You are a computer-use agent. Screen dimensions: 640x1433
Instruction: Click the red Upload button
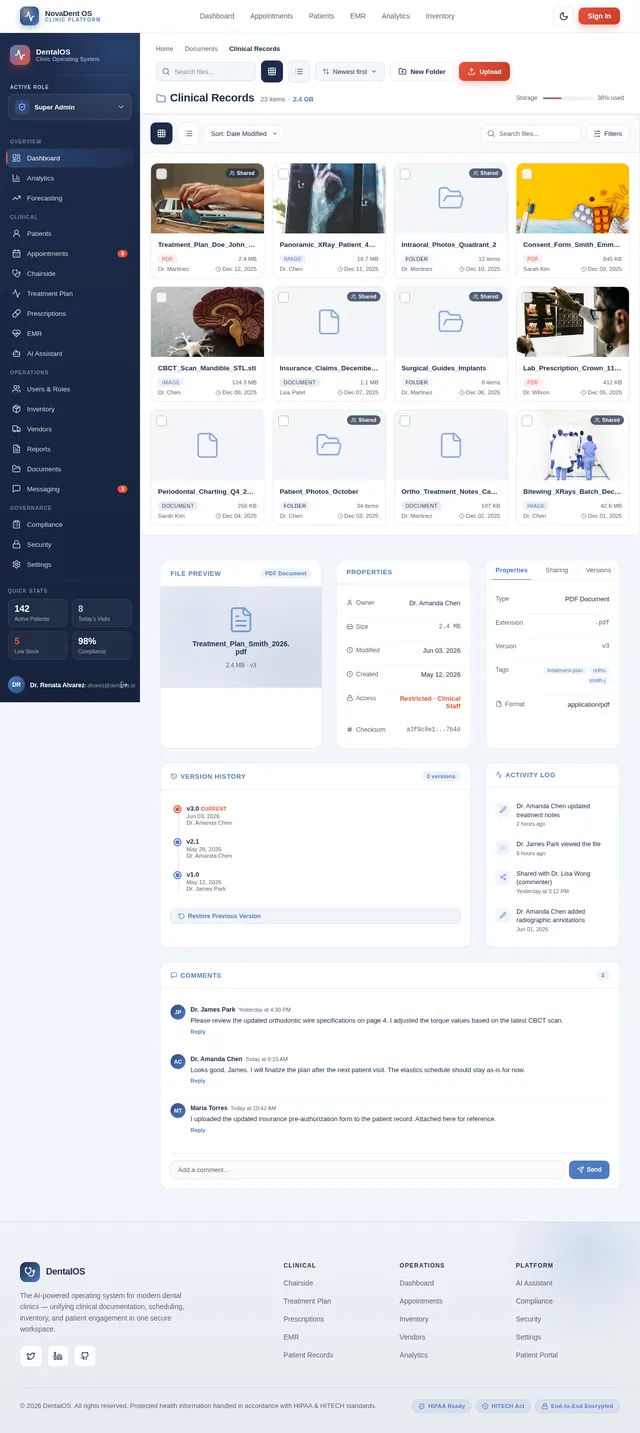[484, 72]
